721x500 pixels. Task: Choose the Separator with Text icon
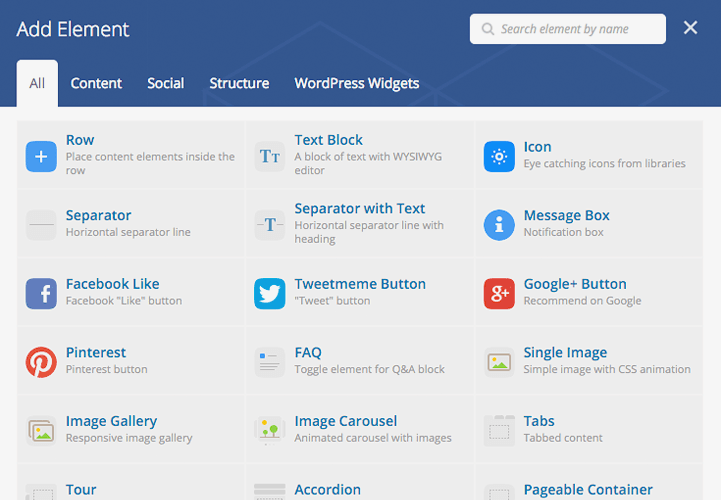coord(269,225)
